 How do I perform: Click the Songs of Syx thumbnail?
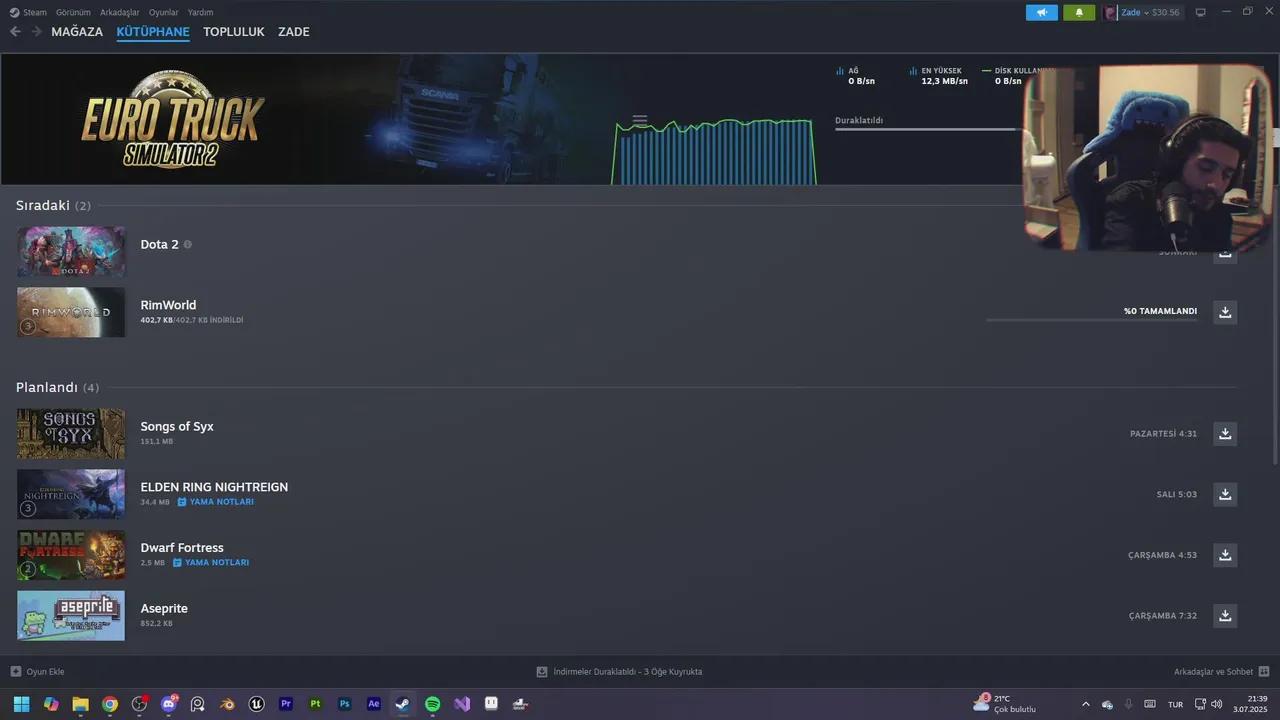click(71, 433)
